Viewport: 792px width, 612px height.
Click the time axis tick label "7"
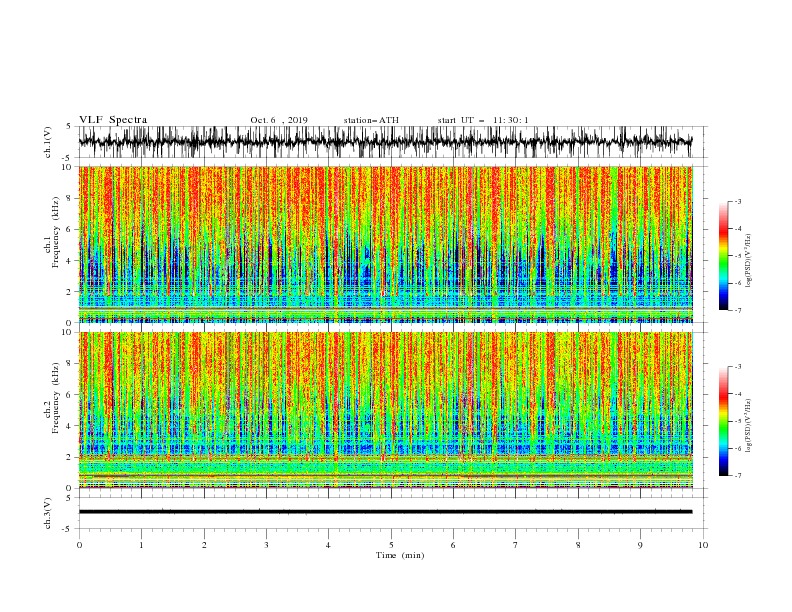516,545
